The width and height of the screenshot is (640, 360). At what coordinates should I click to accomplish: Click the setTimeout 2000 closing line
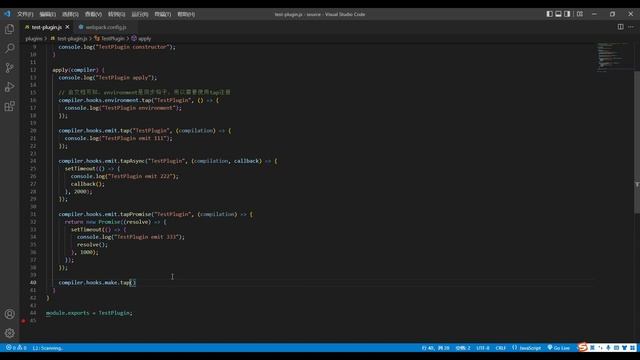[x=78, y=191]
